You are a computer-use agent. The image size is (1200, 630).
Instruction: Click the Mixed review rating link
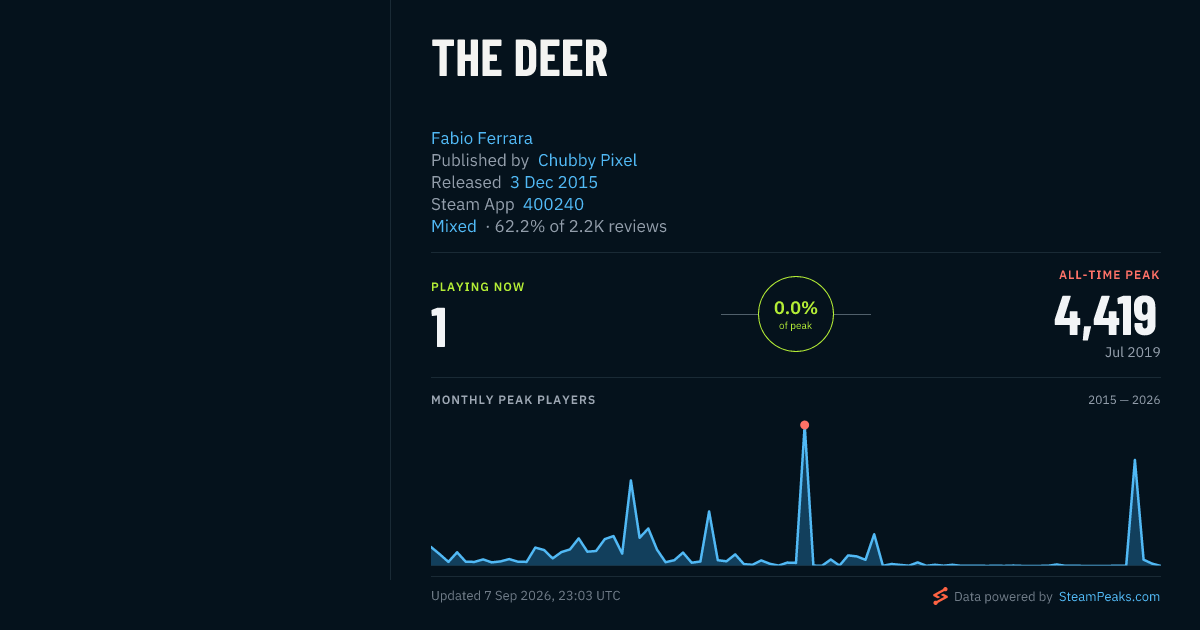[454, 226]
